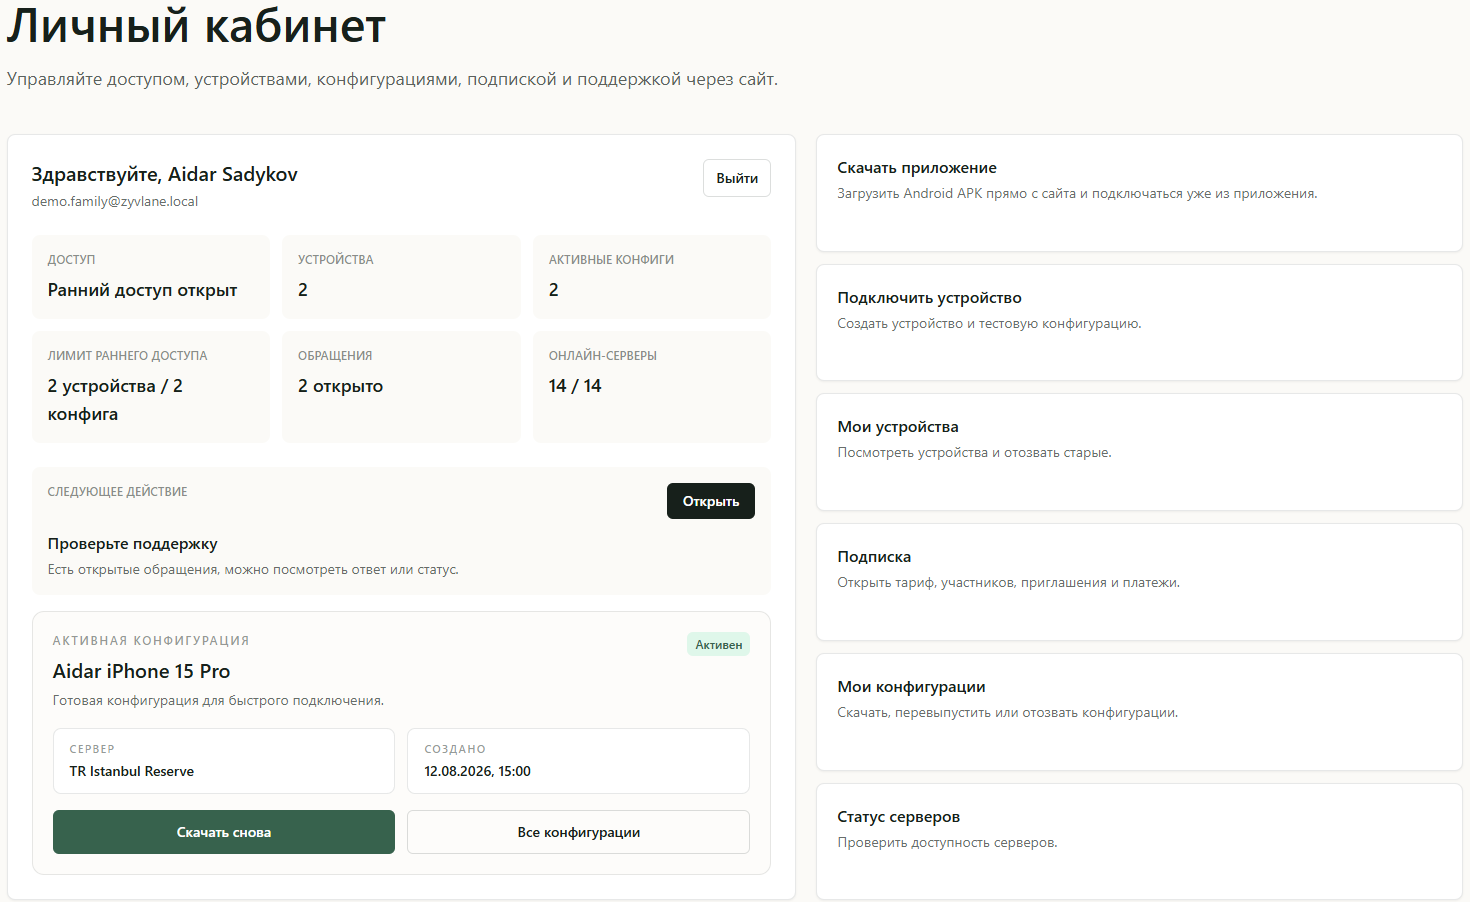Open the Подписка card
The image size is (1470, 902).
[x=1139, y=582]
